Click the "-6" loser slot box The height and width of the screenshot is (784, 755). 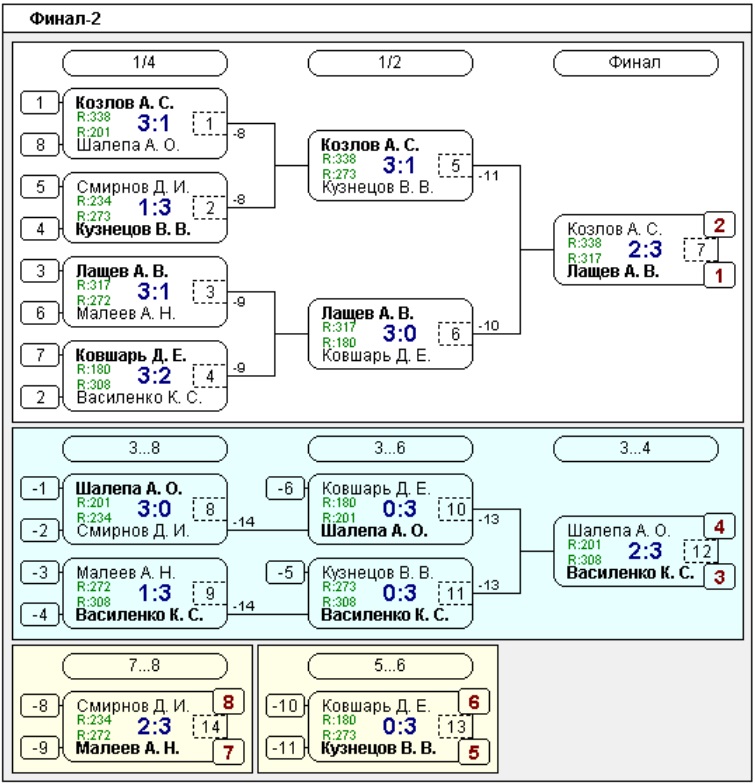point(285,488)
